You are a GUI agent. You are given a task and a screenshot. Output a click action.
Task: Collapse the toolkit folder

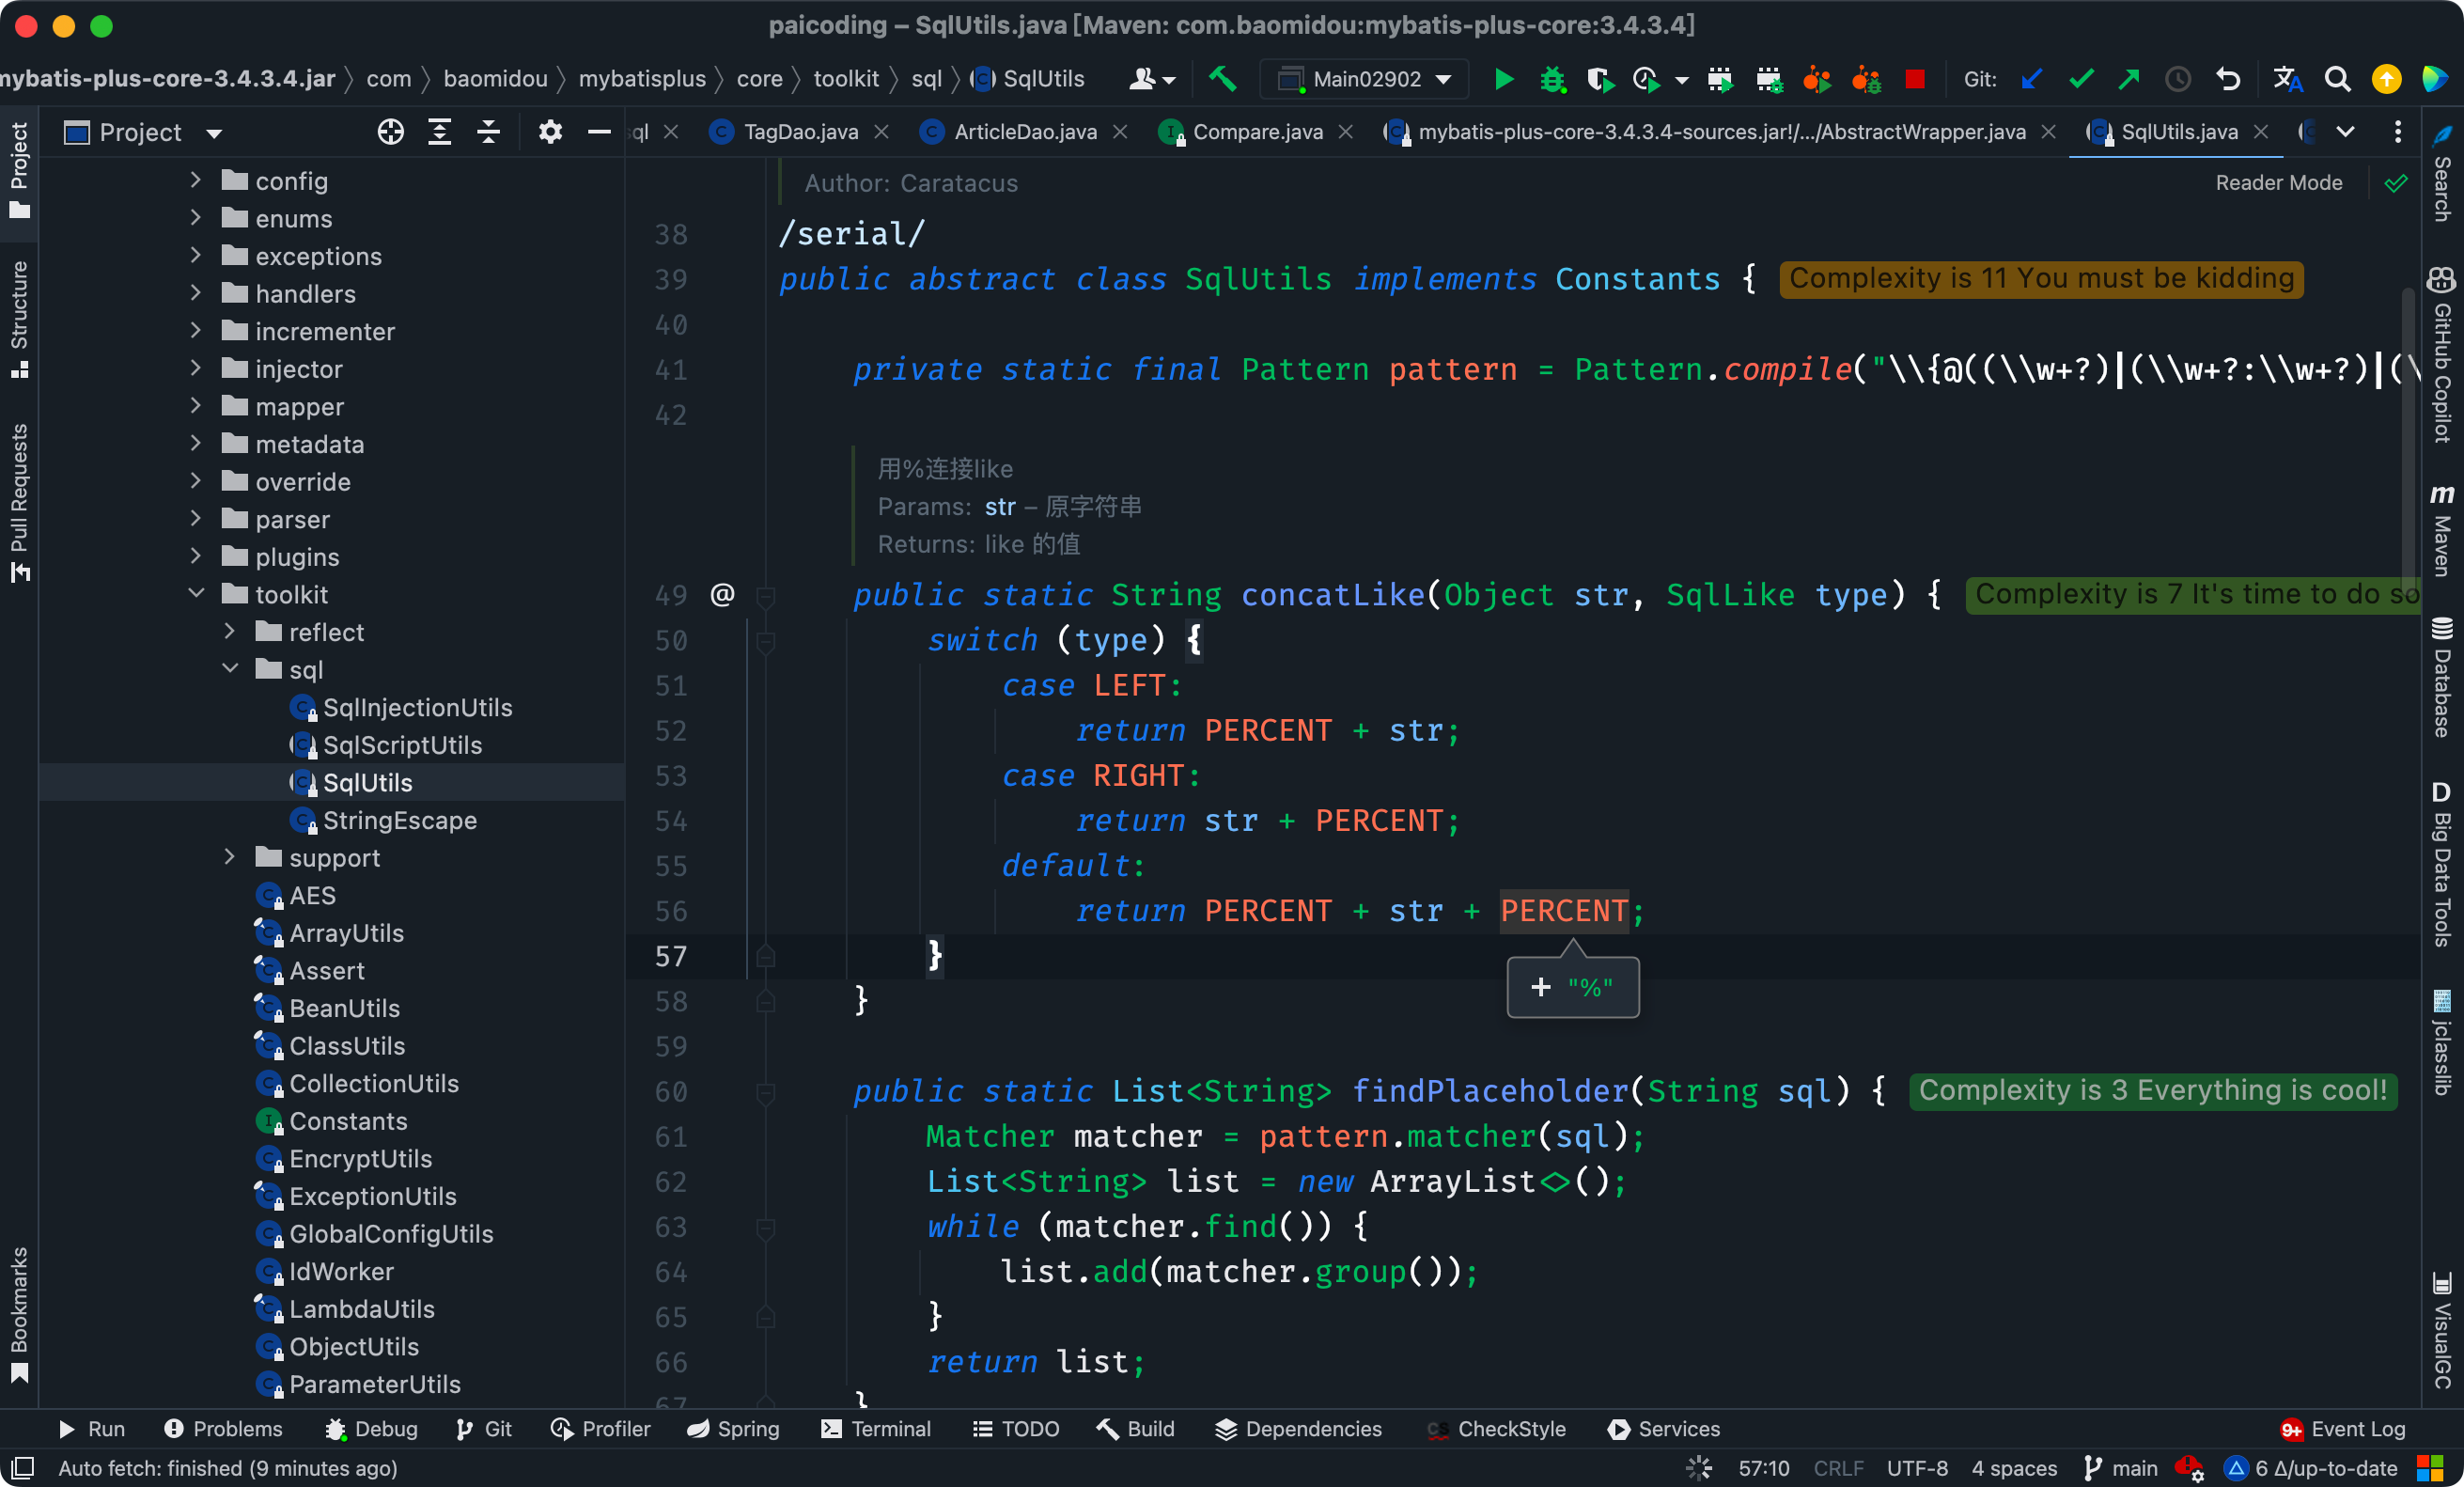point(196,594)
